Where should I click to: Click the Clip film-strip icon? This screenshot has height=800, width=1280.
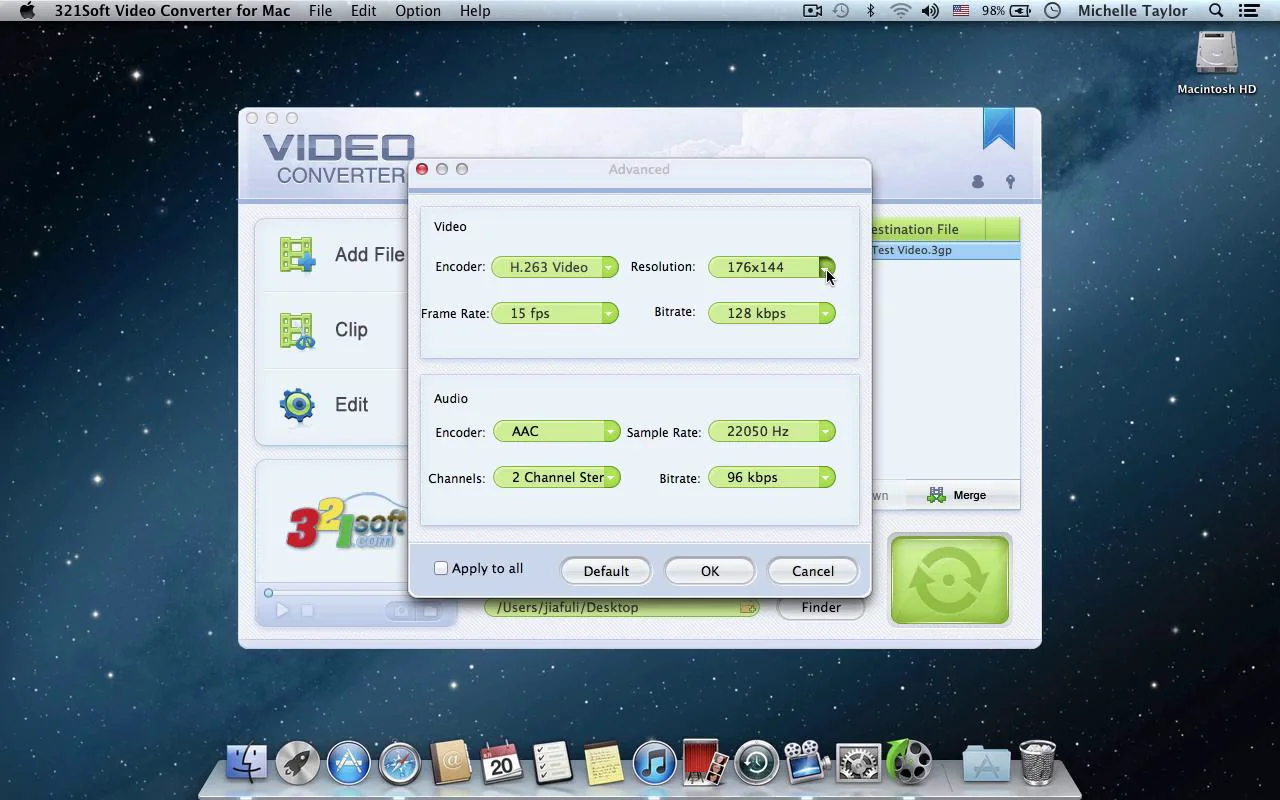(x=297, y=331)
